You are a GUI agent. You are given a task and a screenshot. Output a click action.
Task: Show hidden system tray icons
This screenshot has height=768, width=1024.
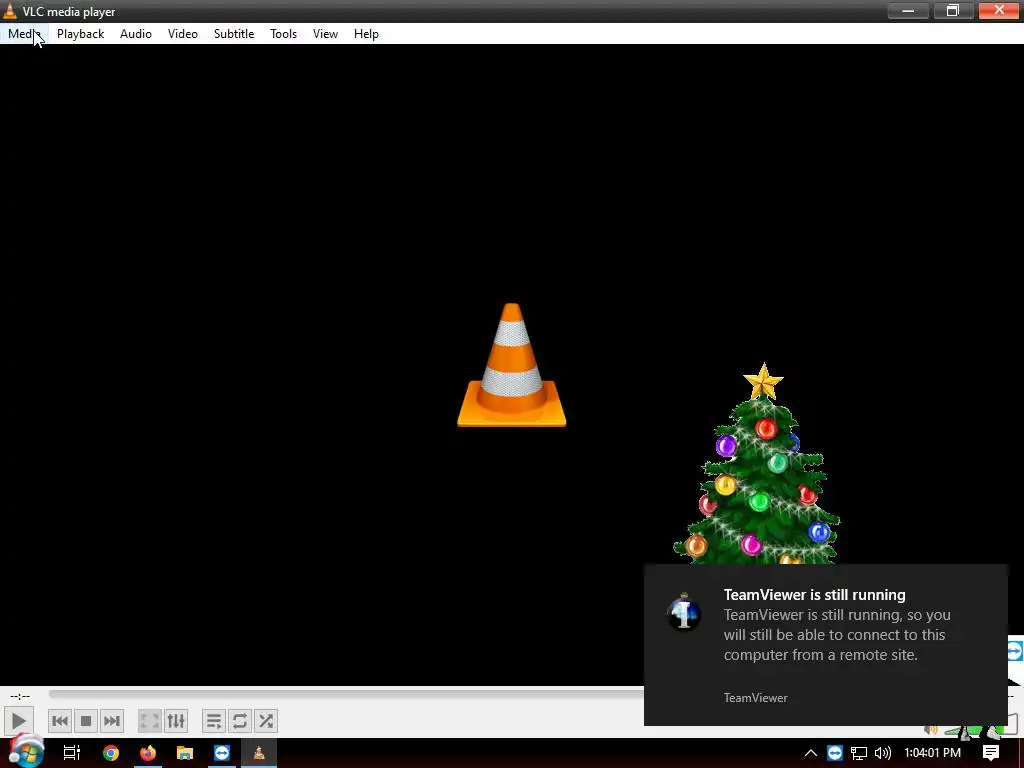[x=810, y=753]
